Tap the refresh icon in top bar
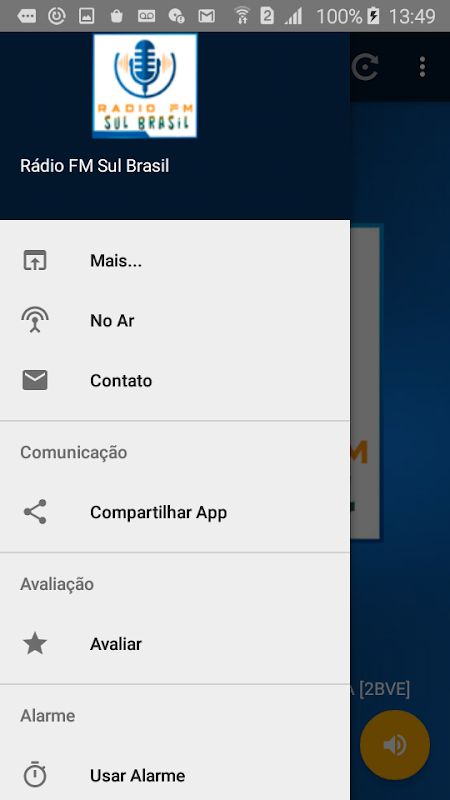This screenshot has height=800, width=450. [366, 67]
